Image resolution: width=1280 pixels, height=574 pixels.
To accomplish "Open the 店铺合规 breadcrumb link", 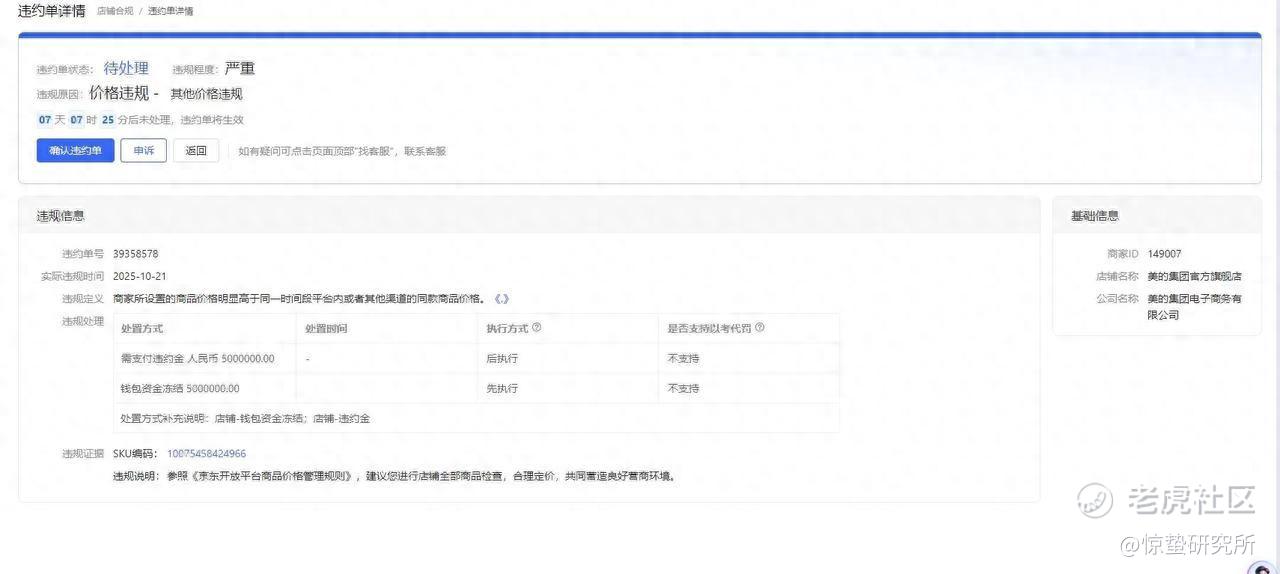I will [x=113, y=11].
